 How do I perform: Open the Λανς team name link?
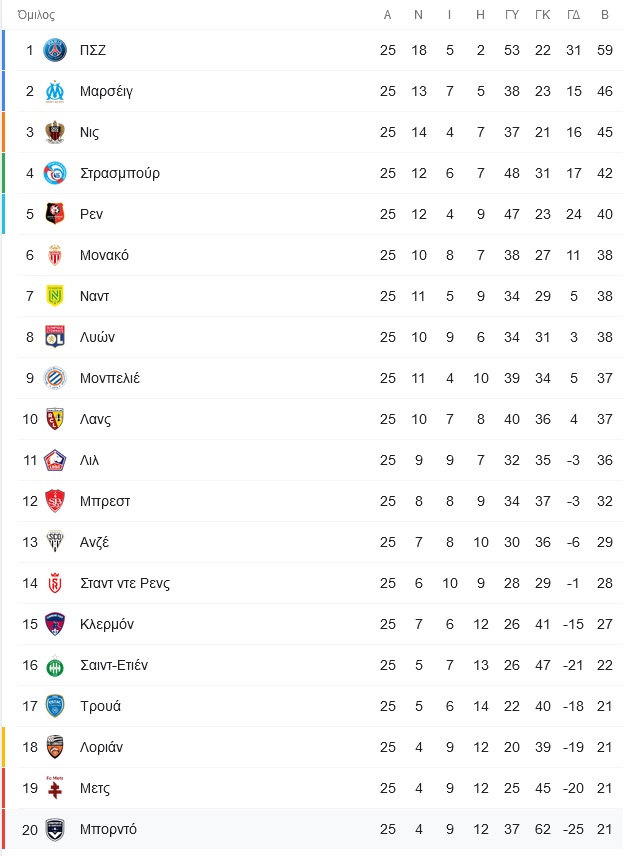96,419
